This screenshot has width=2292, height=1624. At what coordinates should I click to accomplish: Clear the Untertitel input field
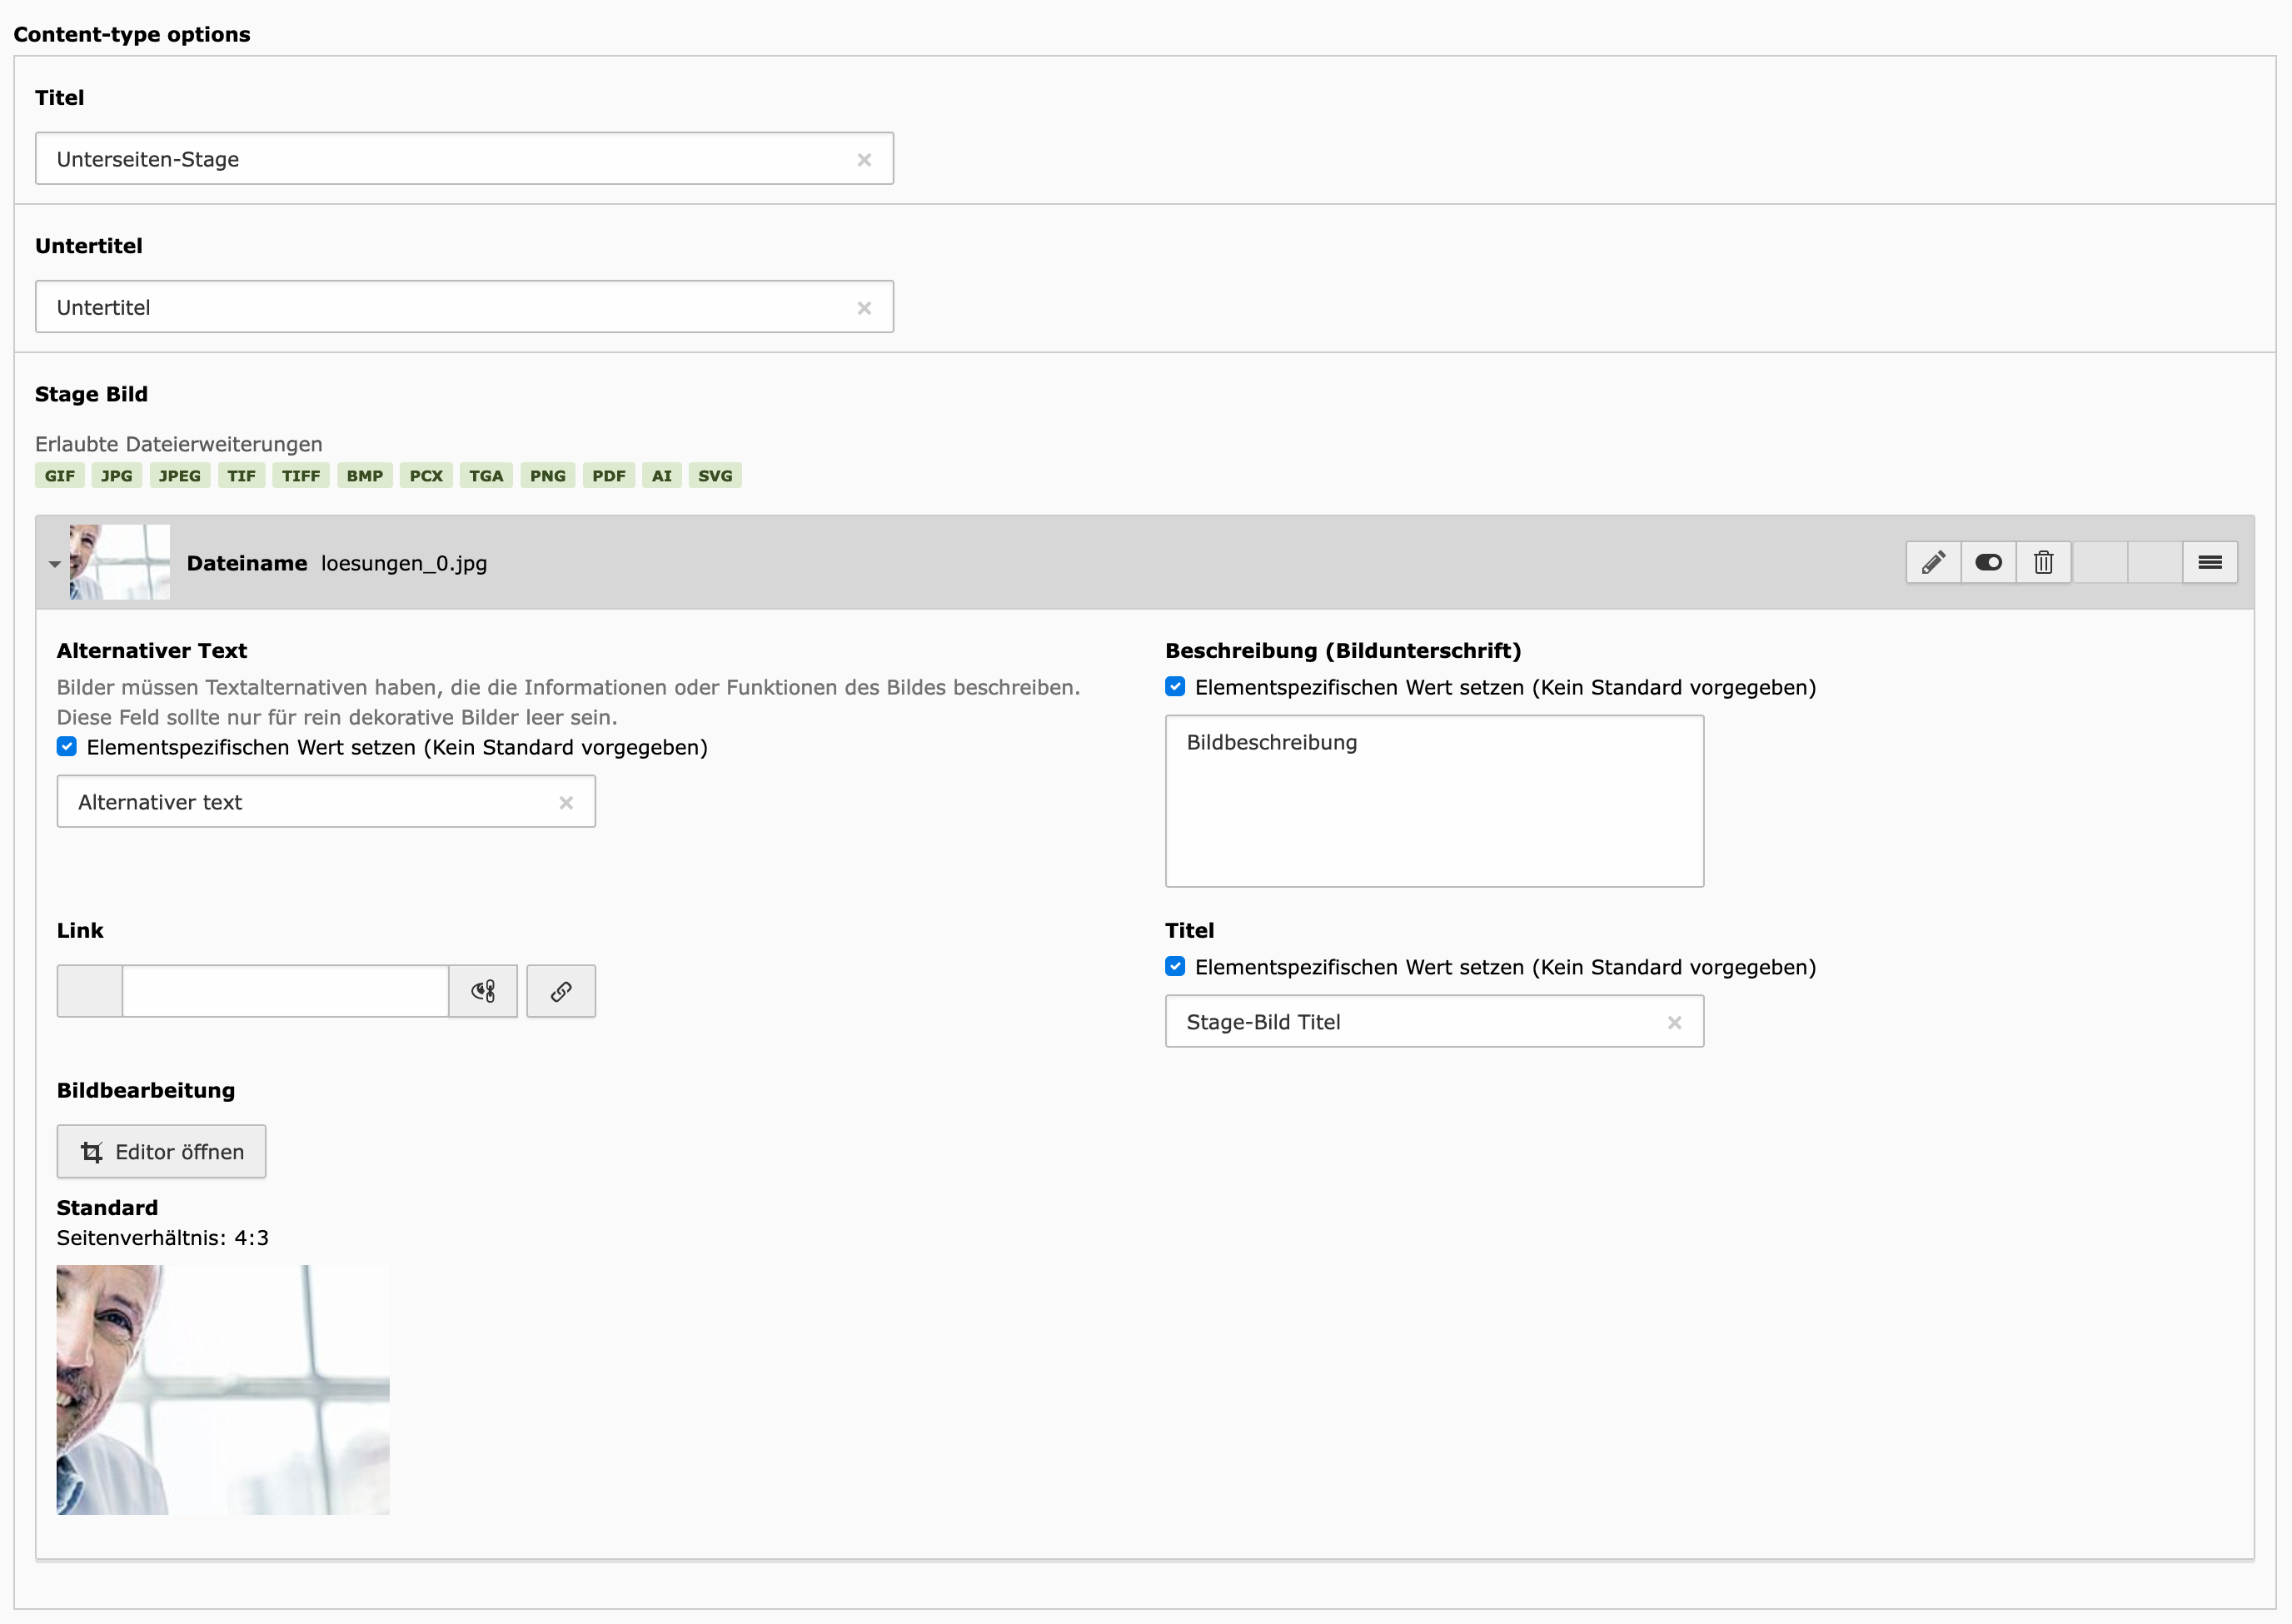coord(864,308)
